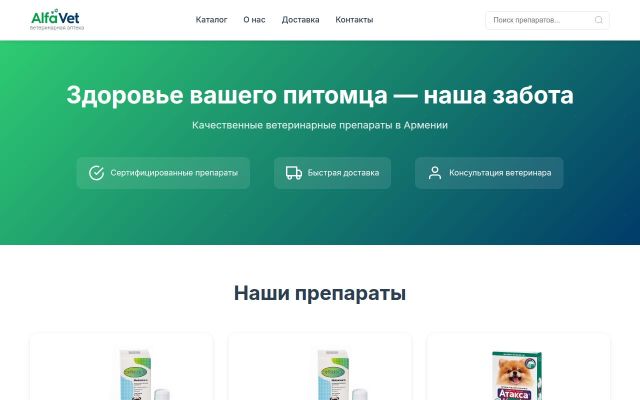Click the veterinarian person icon
Screen dimensions: 640x400
(x=435, y=173)
